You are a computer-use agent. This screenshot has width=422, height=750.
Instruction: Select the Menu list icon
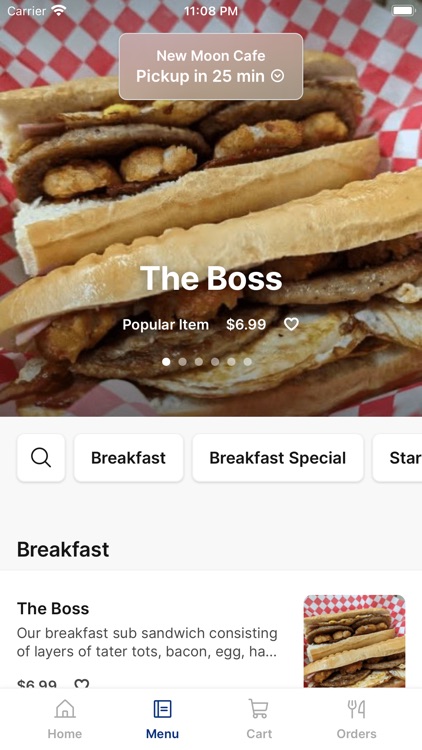click(162, 709)
